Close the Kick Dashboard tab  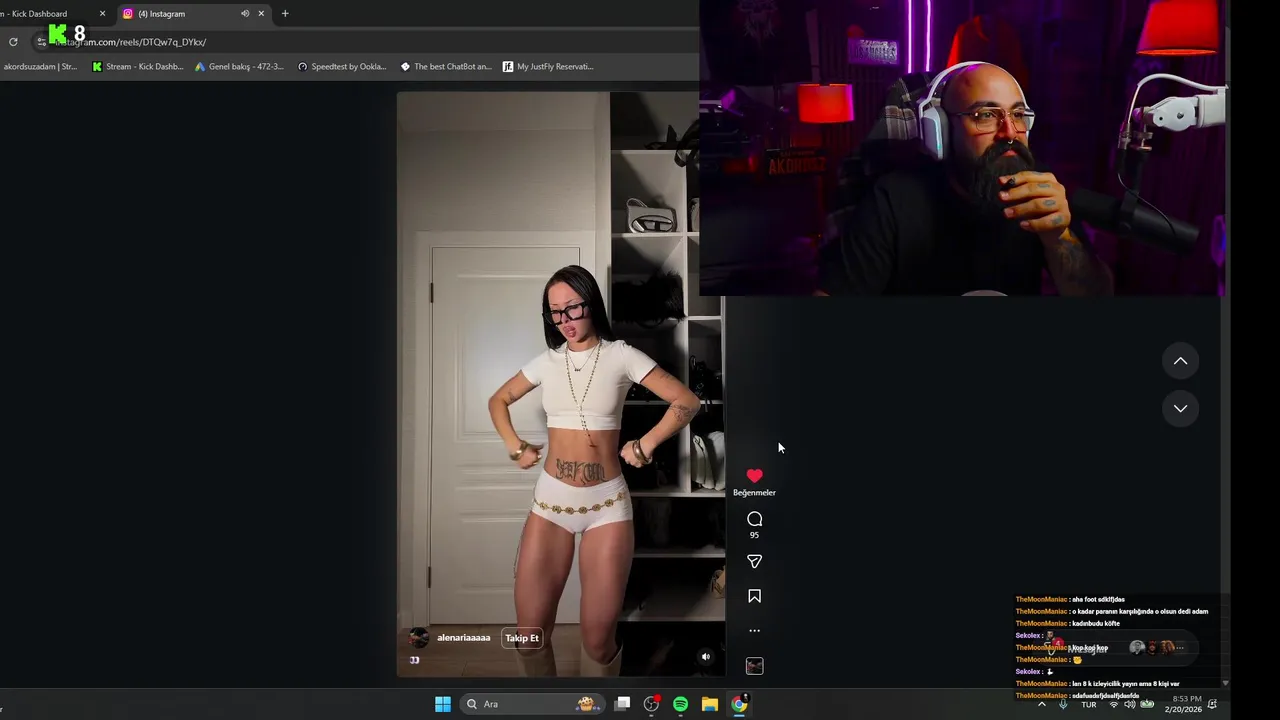102,14
